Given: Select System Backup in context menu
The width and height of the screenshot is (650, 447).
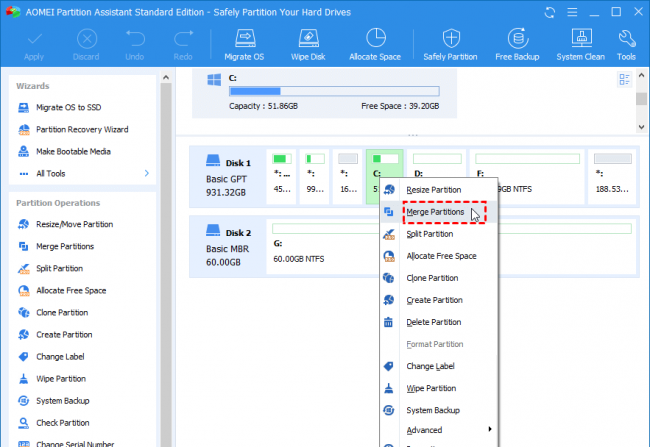Looking at the screenshot, I should (x=439, y=410).
